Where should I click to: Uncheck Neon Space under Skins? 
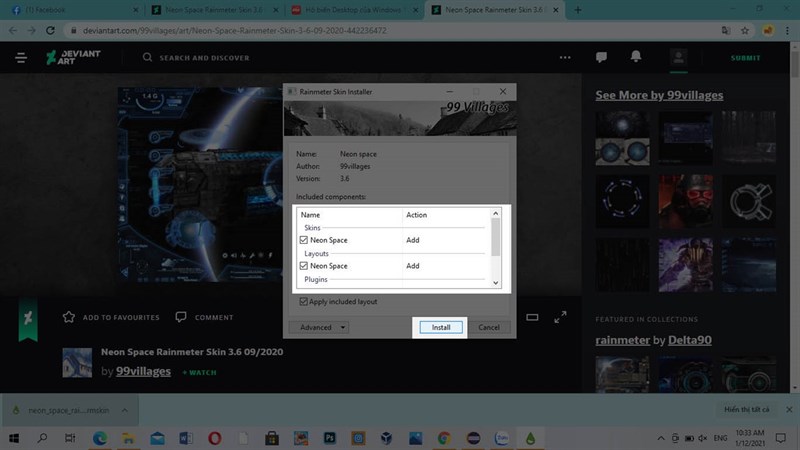coord(304,240)
